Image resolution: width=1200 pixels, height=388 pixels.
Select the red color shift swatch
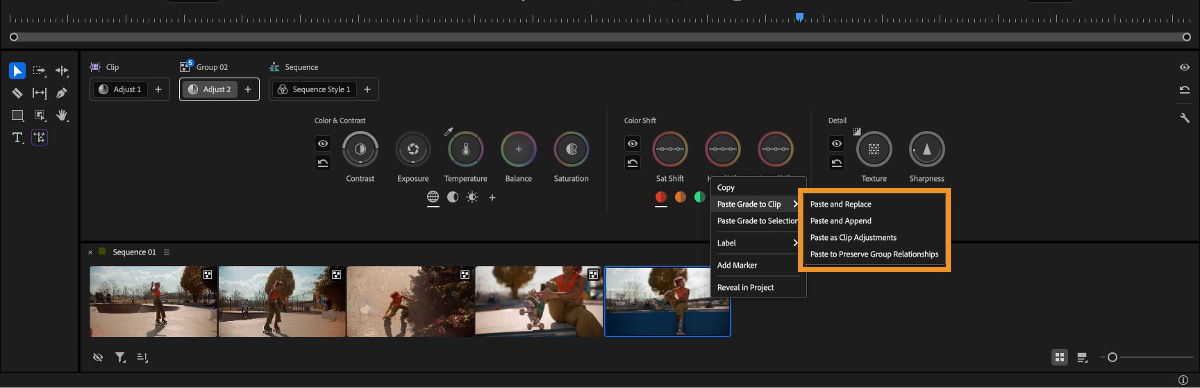coord(661,197)
